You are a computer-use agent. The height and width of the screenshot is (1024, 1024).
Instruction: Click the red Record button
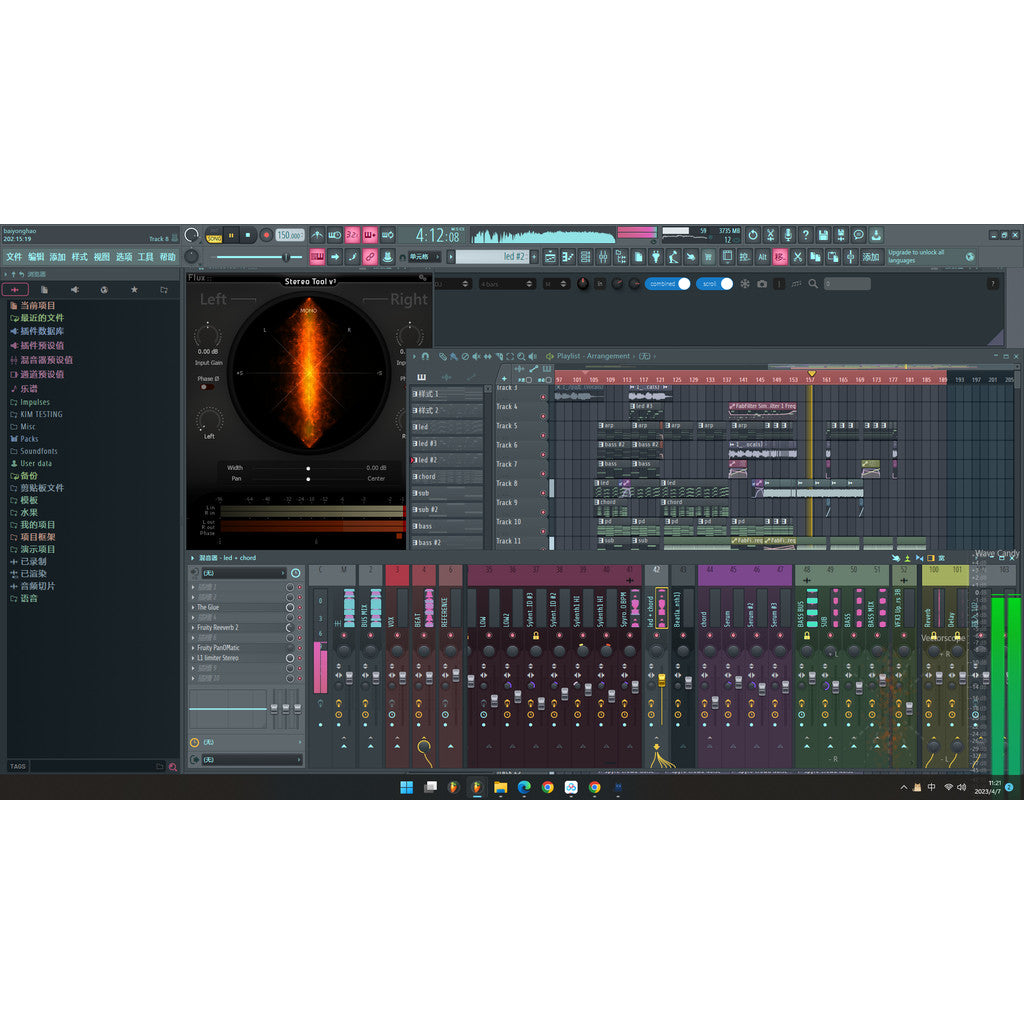coord(266,235)
